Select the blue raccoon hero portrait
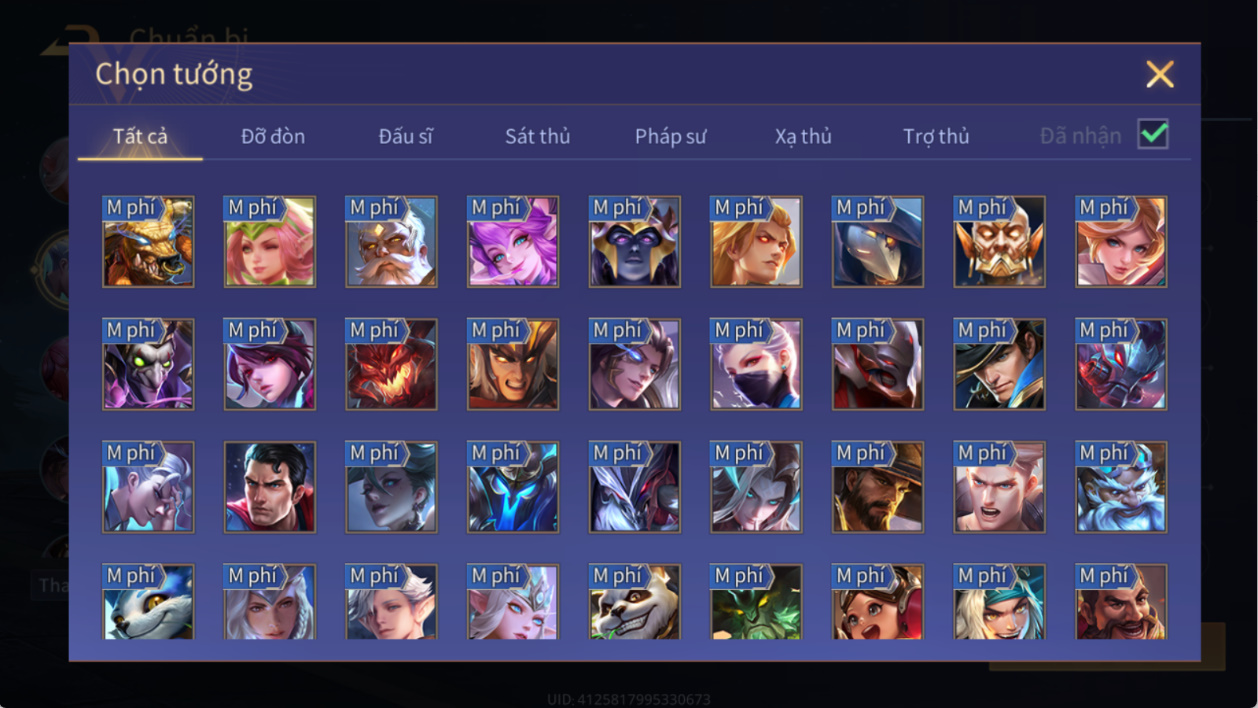This screenshot has width=1258, height=708. click(148, 602)
